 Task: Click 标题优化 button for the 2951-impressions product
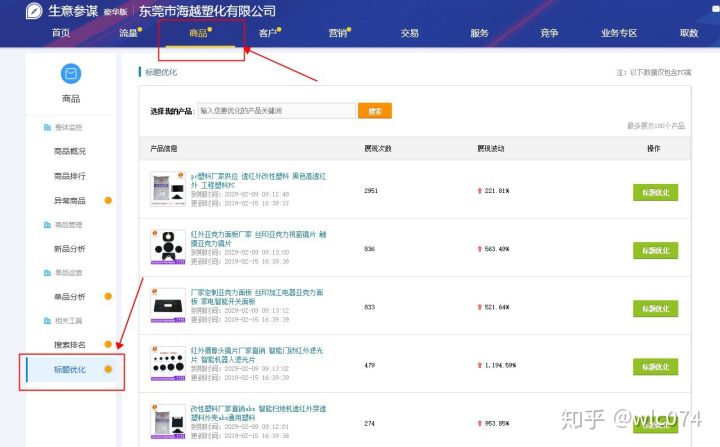tap(655, 192)
